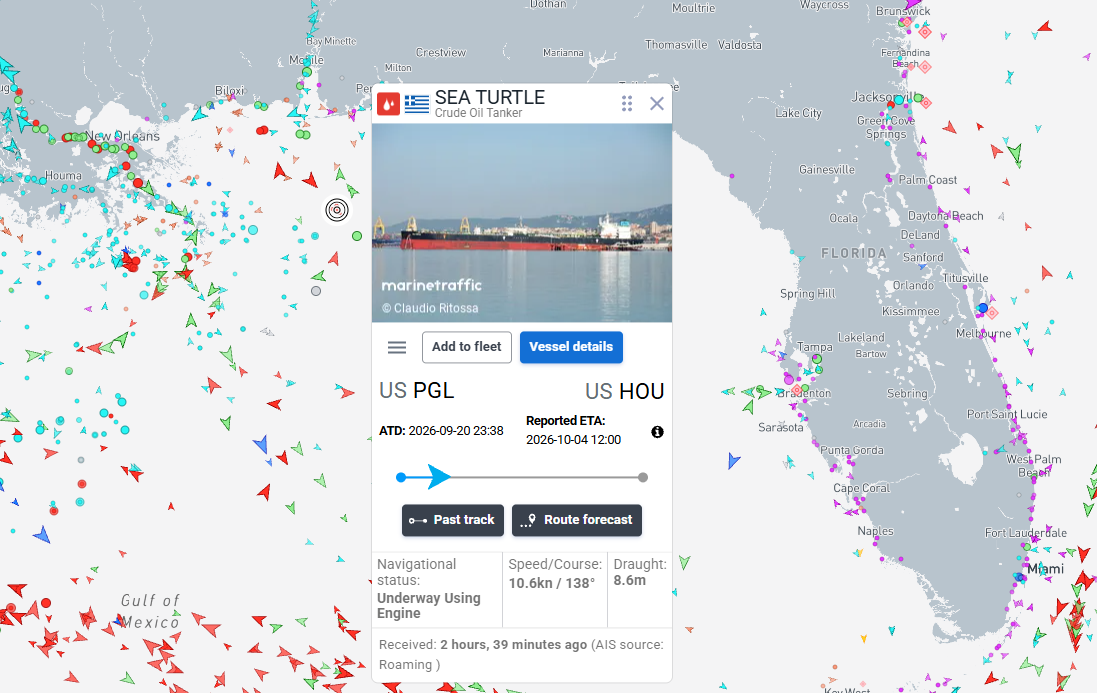Click the Gainesville label on map

pyautogui.click(x=827, y=169)
